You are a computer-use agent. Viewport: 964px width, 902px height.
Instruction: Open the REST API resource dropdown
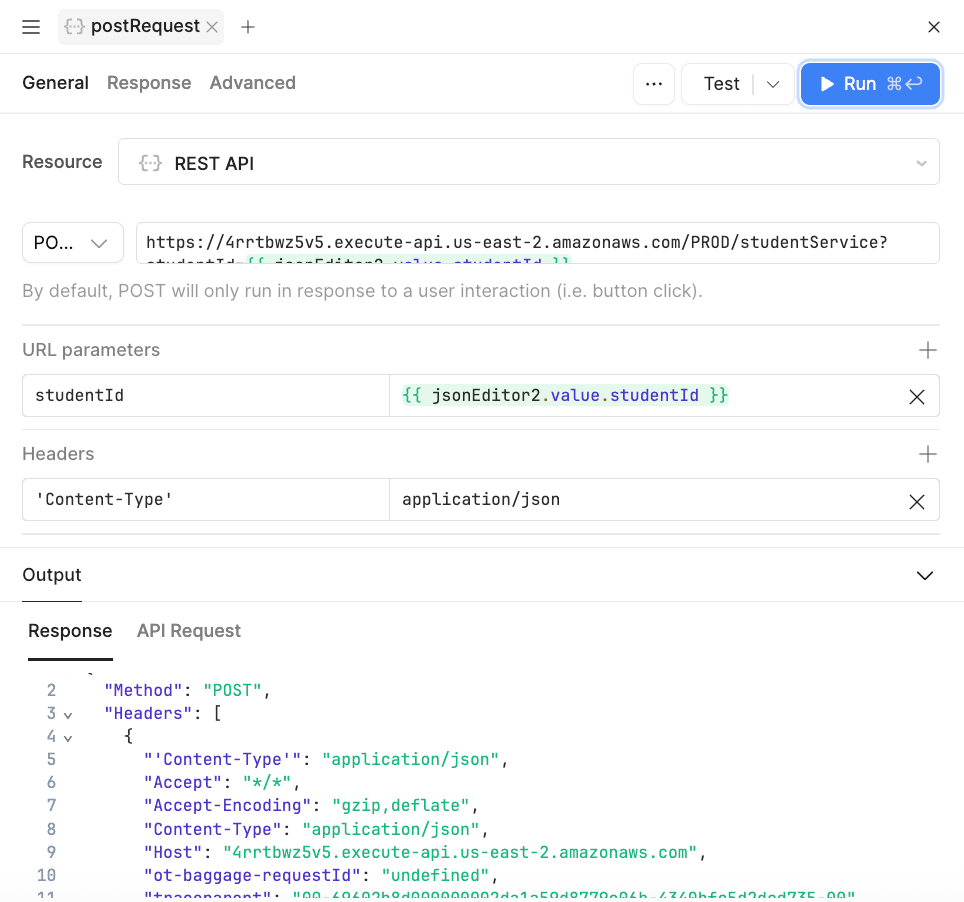pos(922,161)
